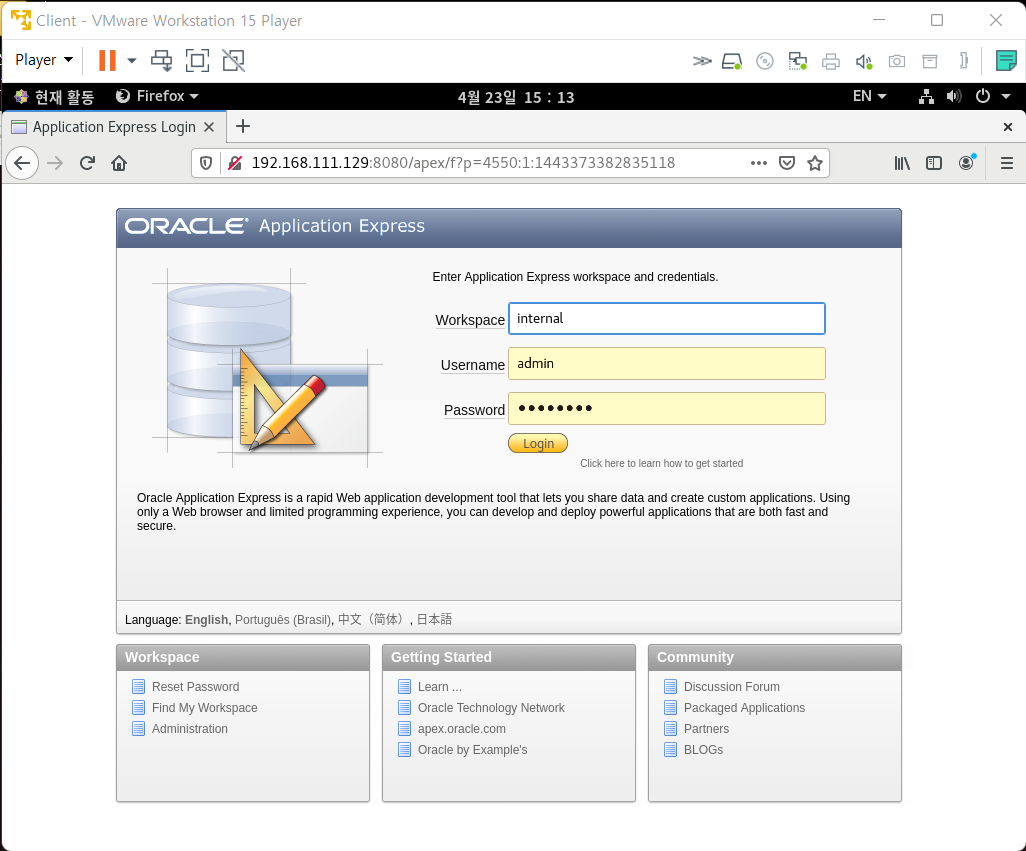
Task: Open the Firefox account icon
Action: tap(966, 163)
